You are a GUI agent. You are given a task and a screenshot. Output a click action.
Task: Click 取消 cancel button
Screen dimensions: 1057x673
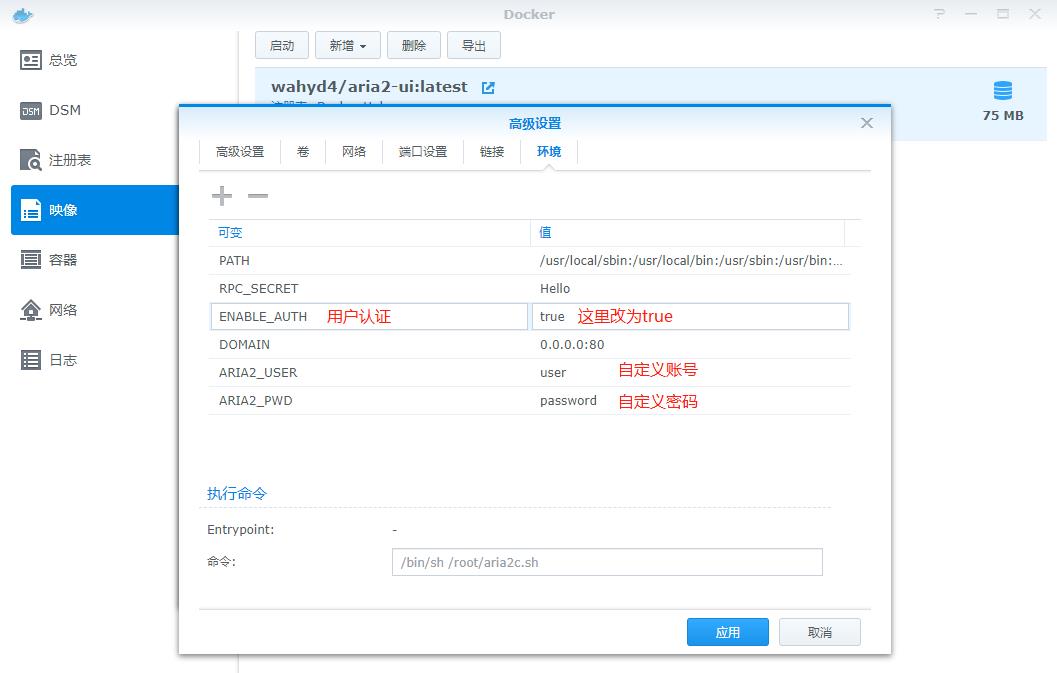(x=820, y=632)
